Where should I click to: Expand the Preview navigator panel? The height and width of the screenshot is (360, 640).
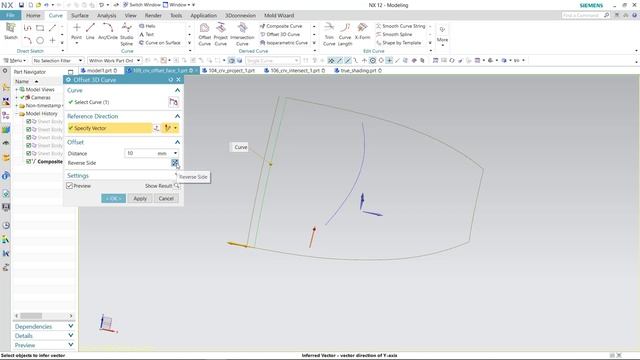(x=71, y=345)
